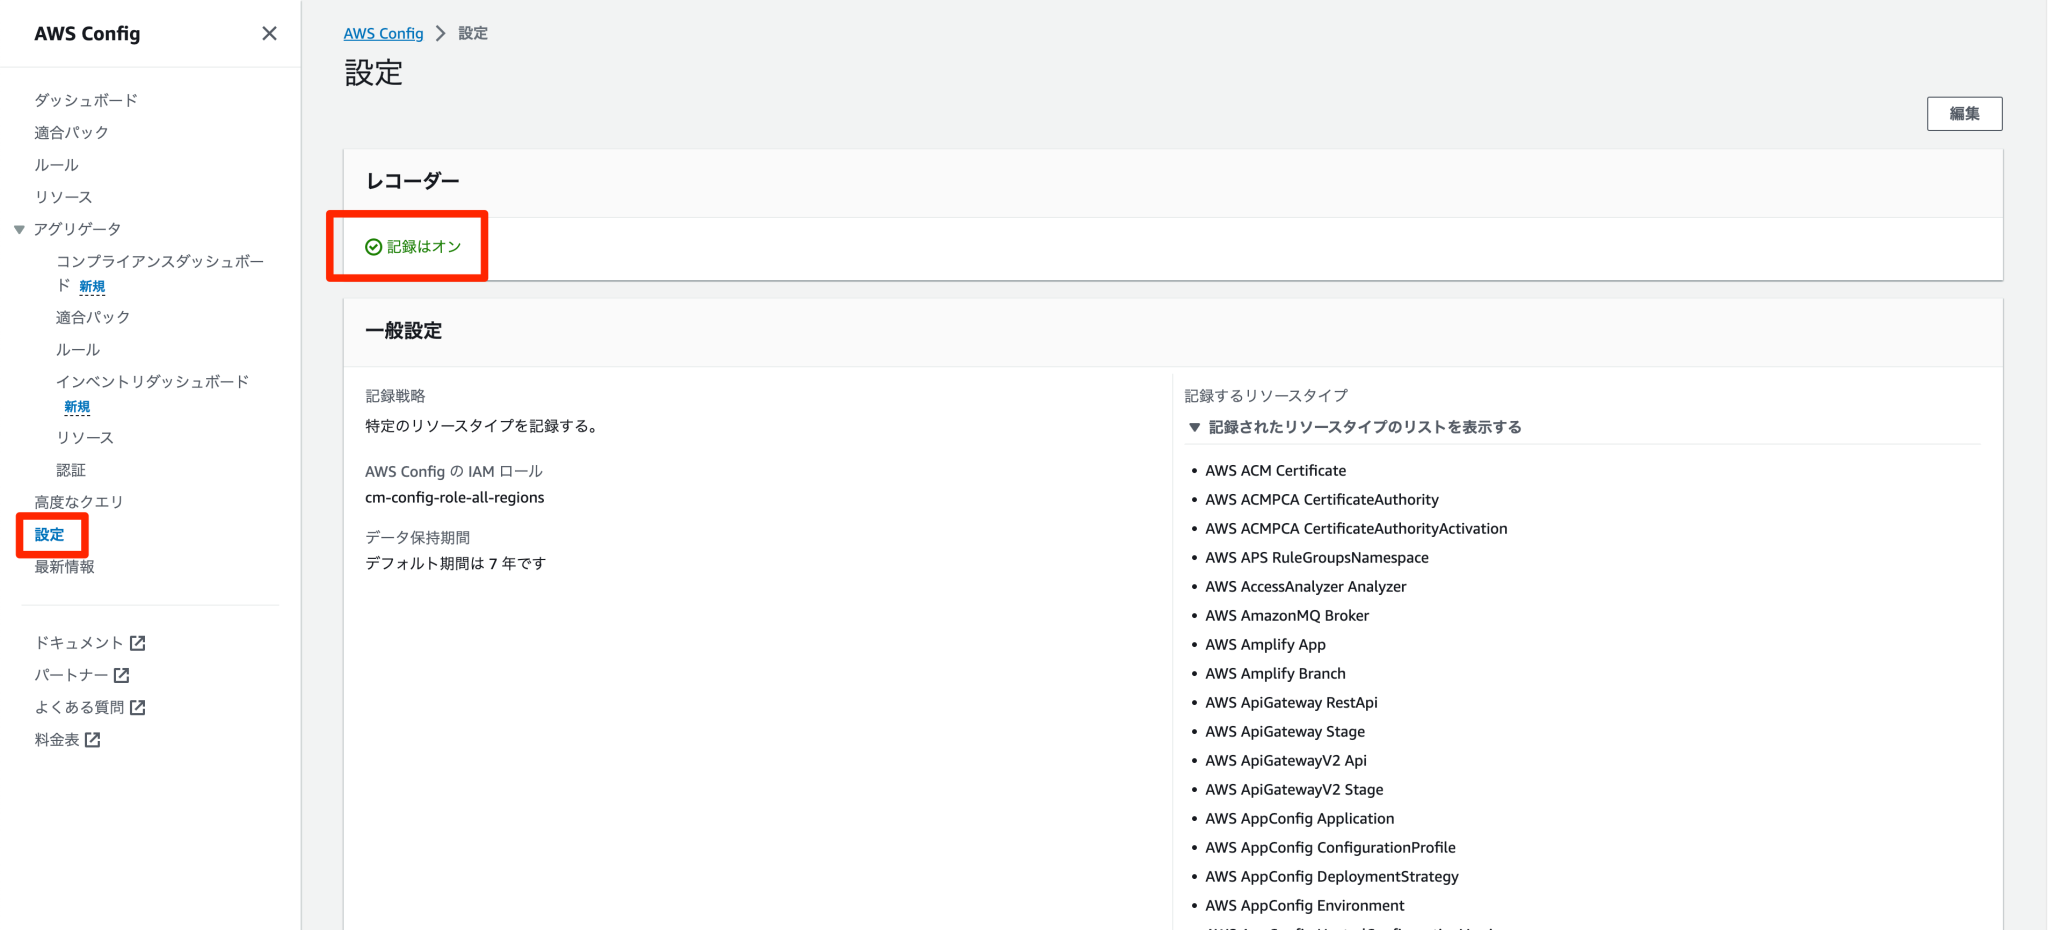Open the AWS Config breadcrumb link
Screen dimensions: 2048x930
[x=383, y=32]
